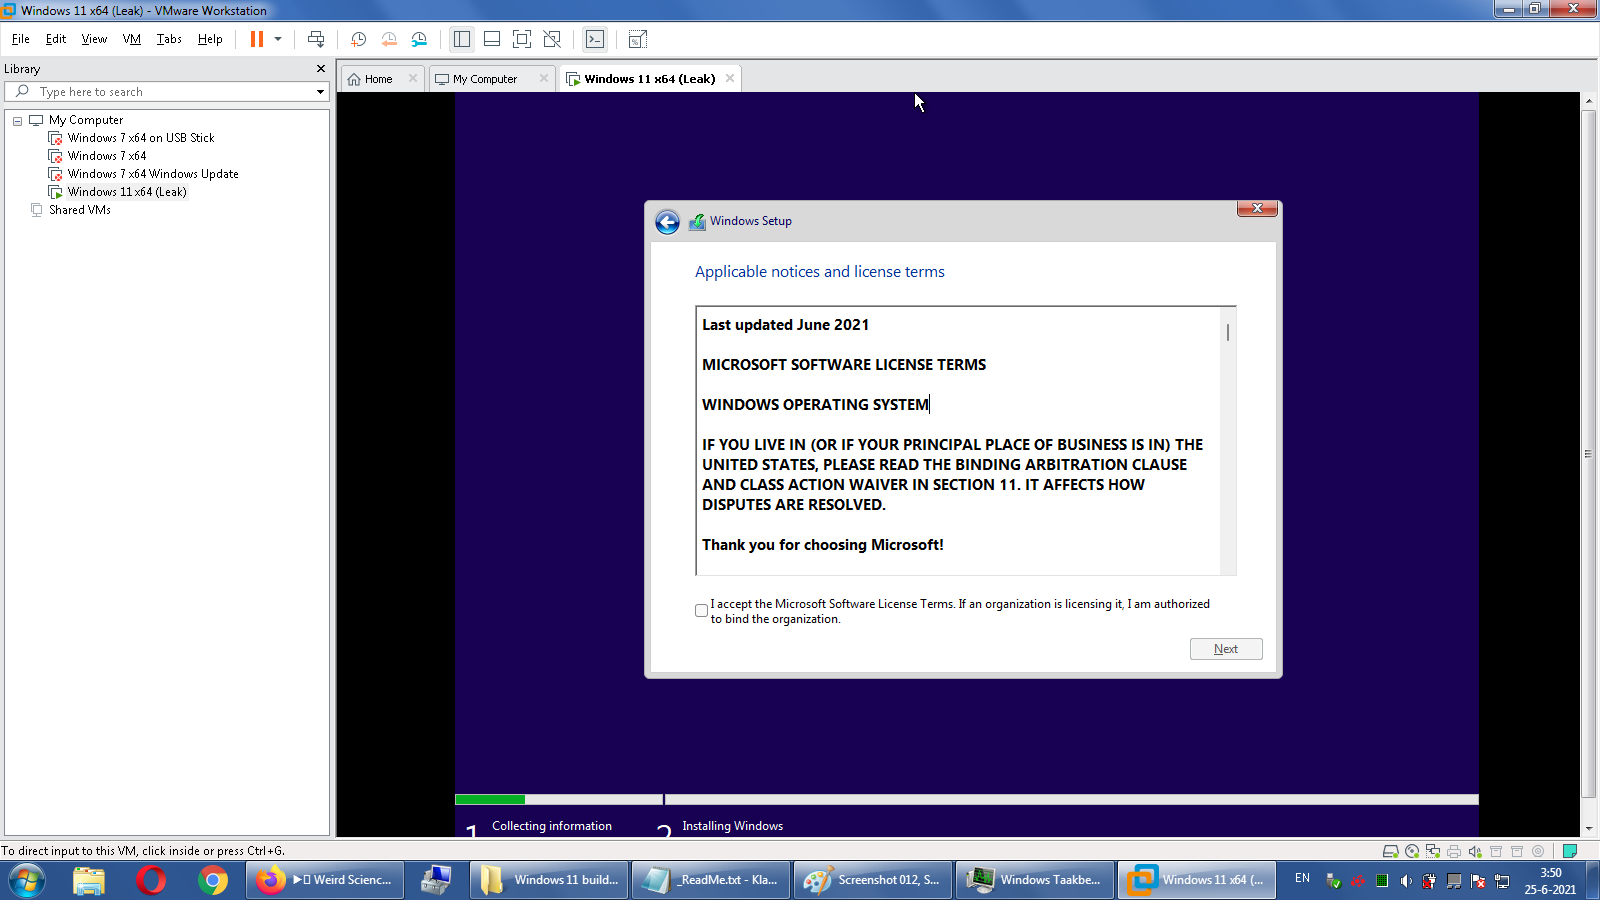Click the Next button in Windows Setup

click(x=1225, y=649)
